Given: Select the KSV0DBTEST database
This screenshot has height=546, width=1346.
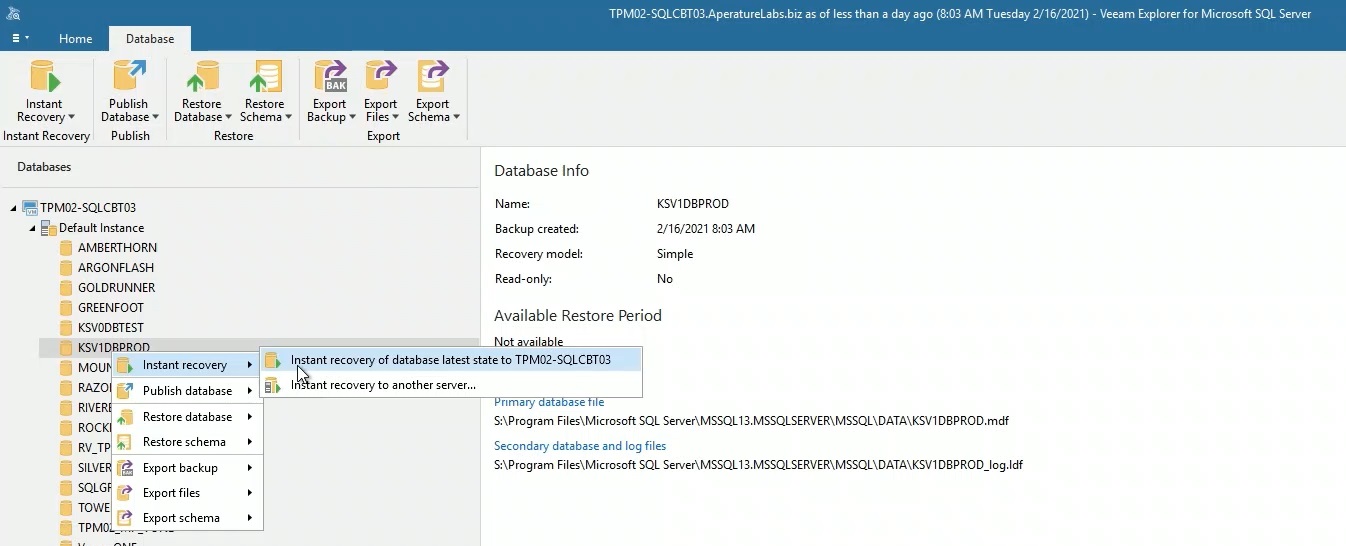Looking at the screenshot, I should click(x=110, y=328).
